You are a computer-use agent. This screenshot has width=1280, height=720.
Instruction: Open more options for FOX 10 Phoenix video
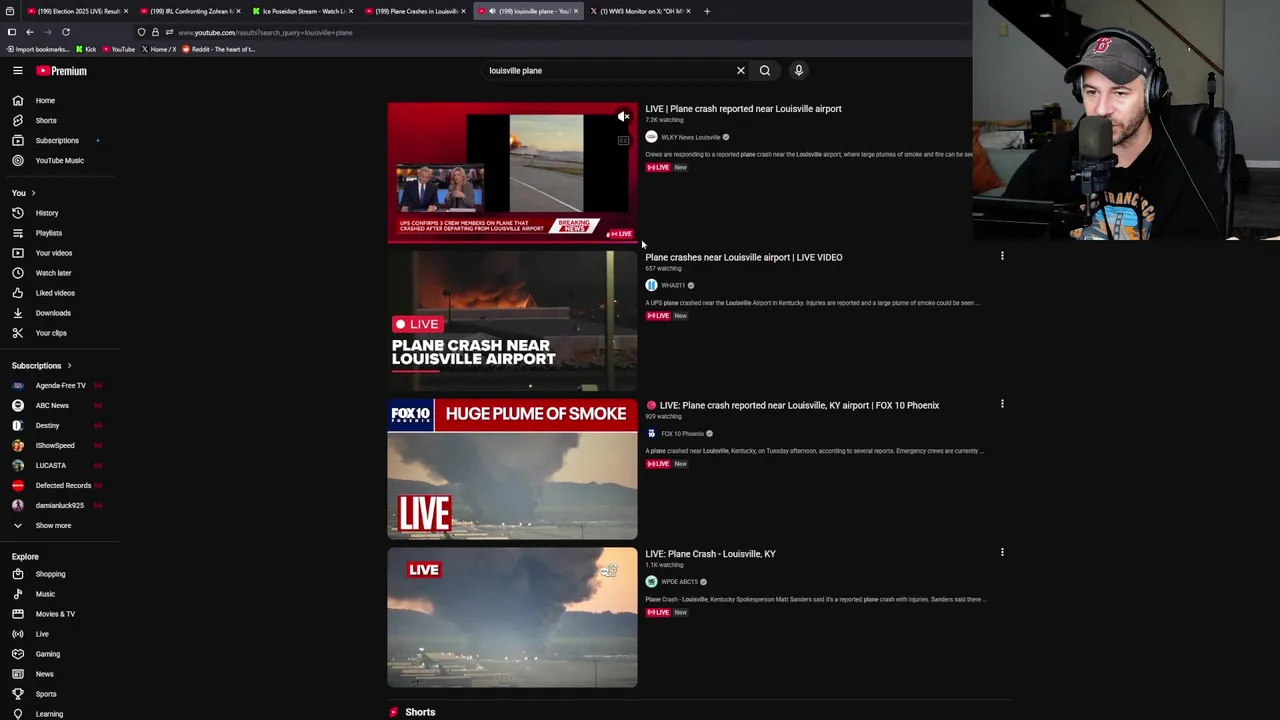pos(1002,404)
